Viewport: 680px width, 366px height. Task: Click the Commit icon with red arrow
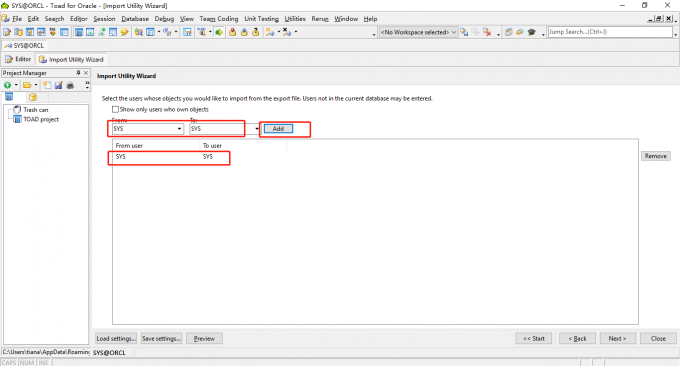[233, 32]
